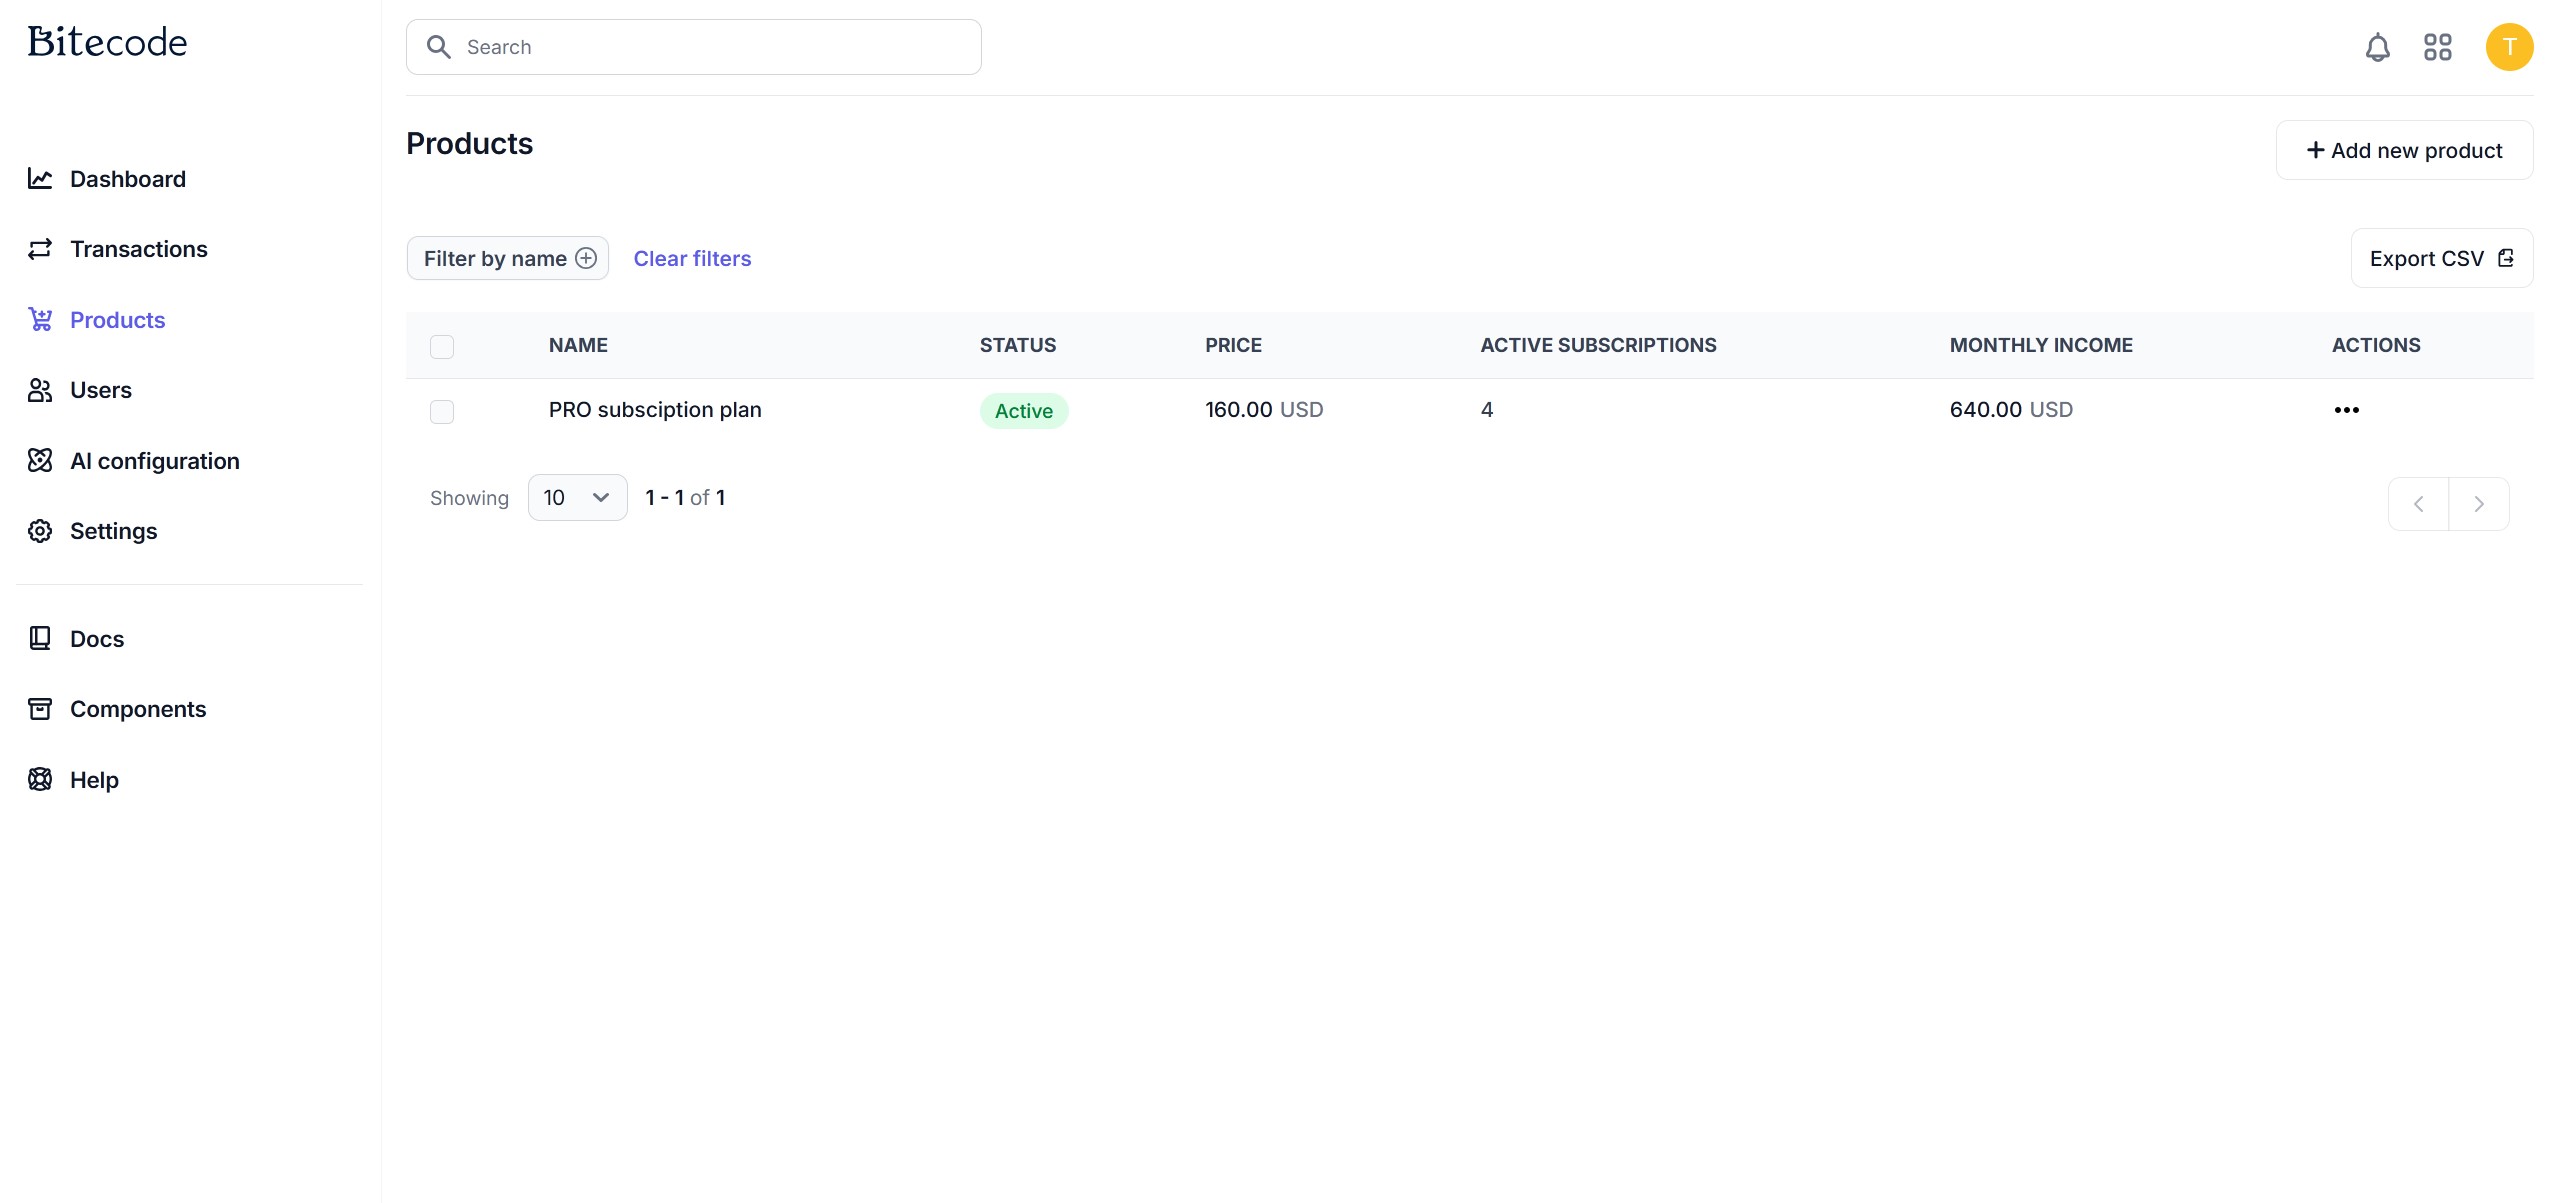Open the Filter by name dropdown

pos(508,259)
